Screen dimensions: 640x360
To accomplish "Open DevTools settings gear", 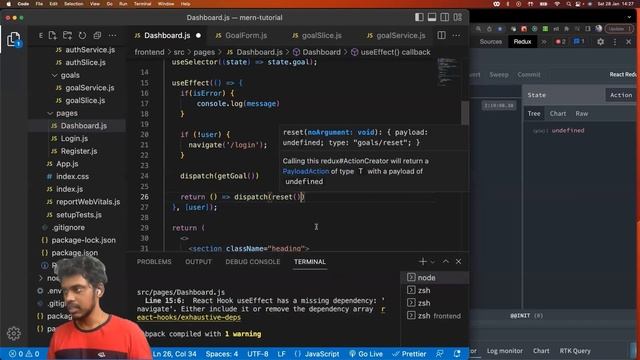I will (600, 42).
